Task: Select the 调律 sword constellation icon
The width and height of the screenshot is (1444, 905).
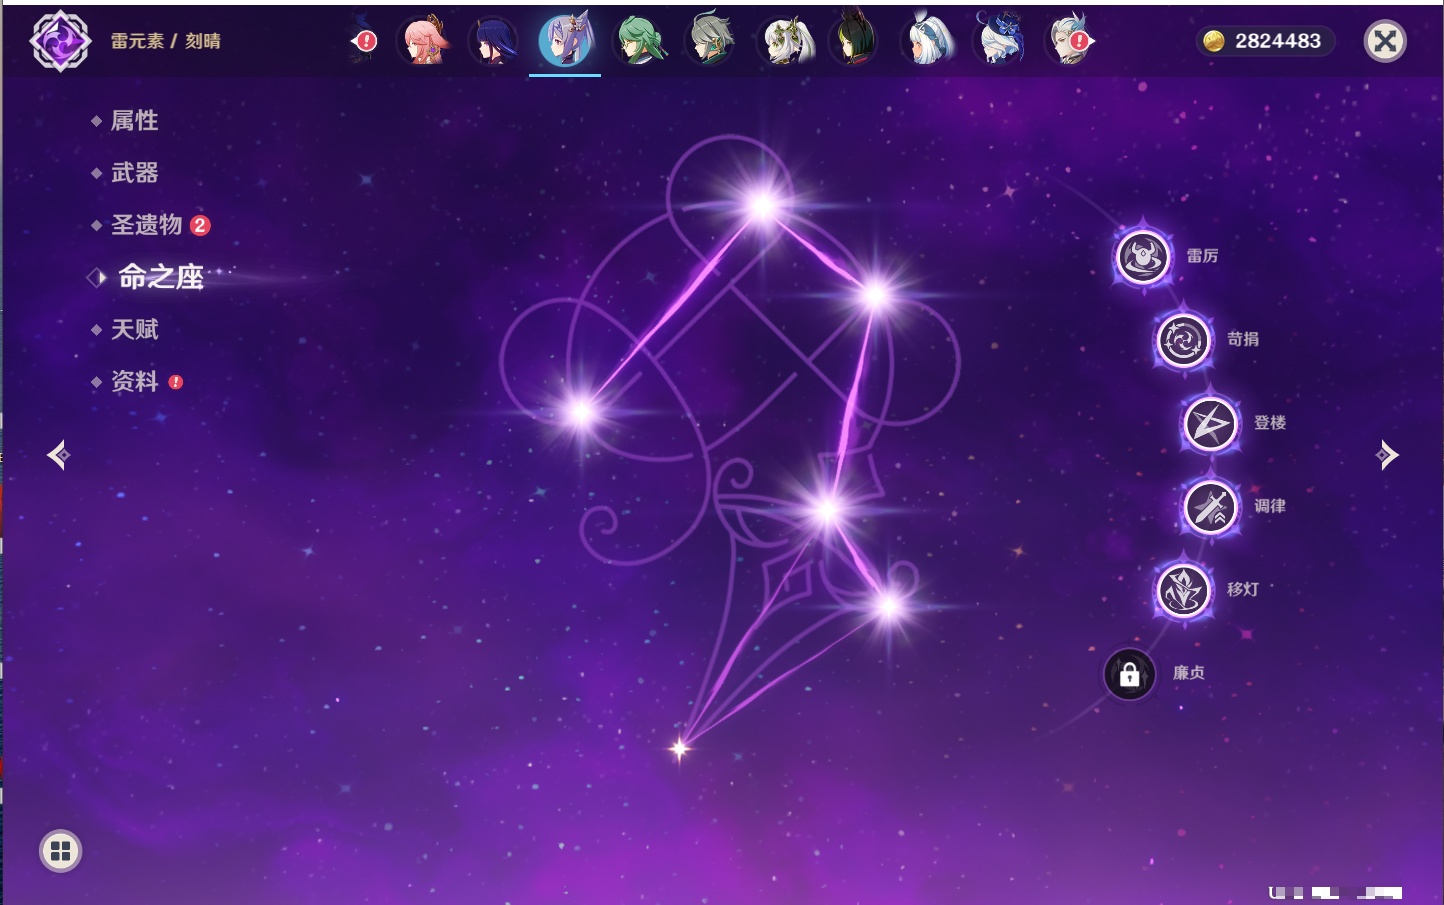Action: pos(1211,506)
